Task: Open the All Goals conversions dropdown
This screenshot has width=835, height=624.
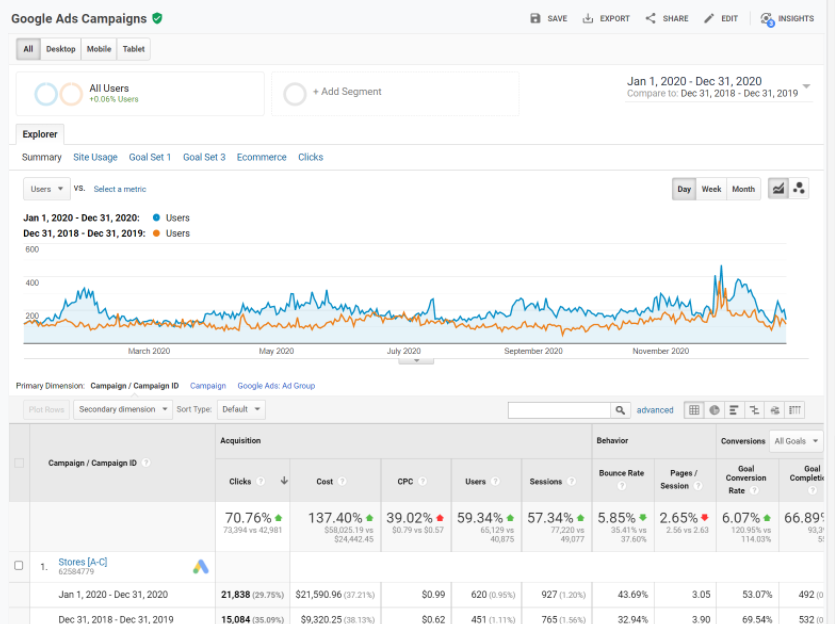Action: [796, 441]
